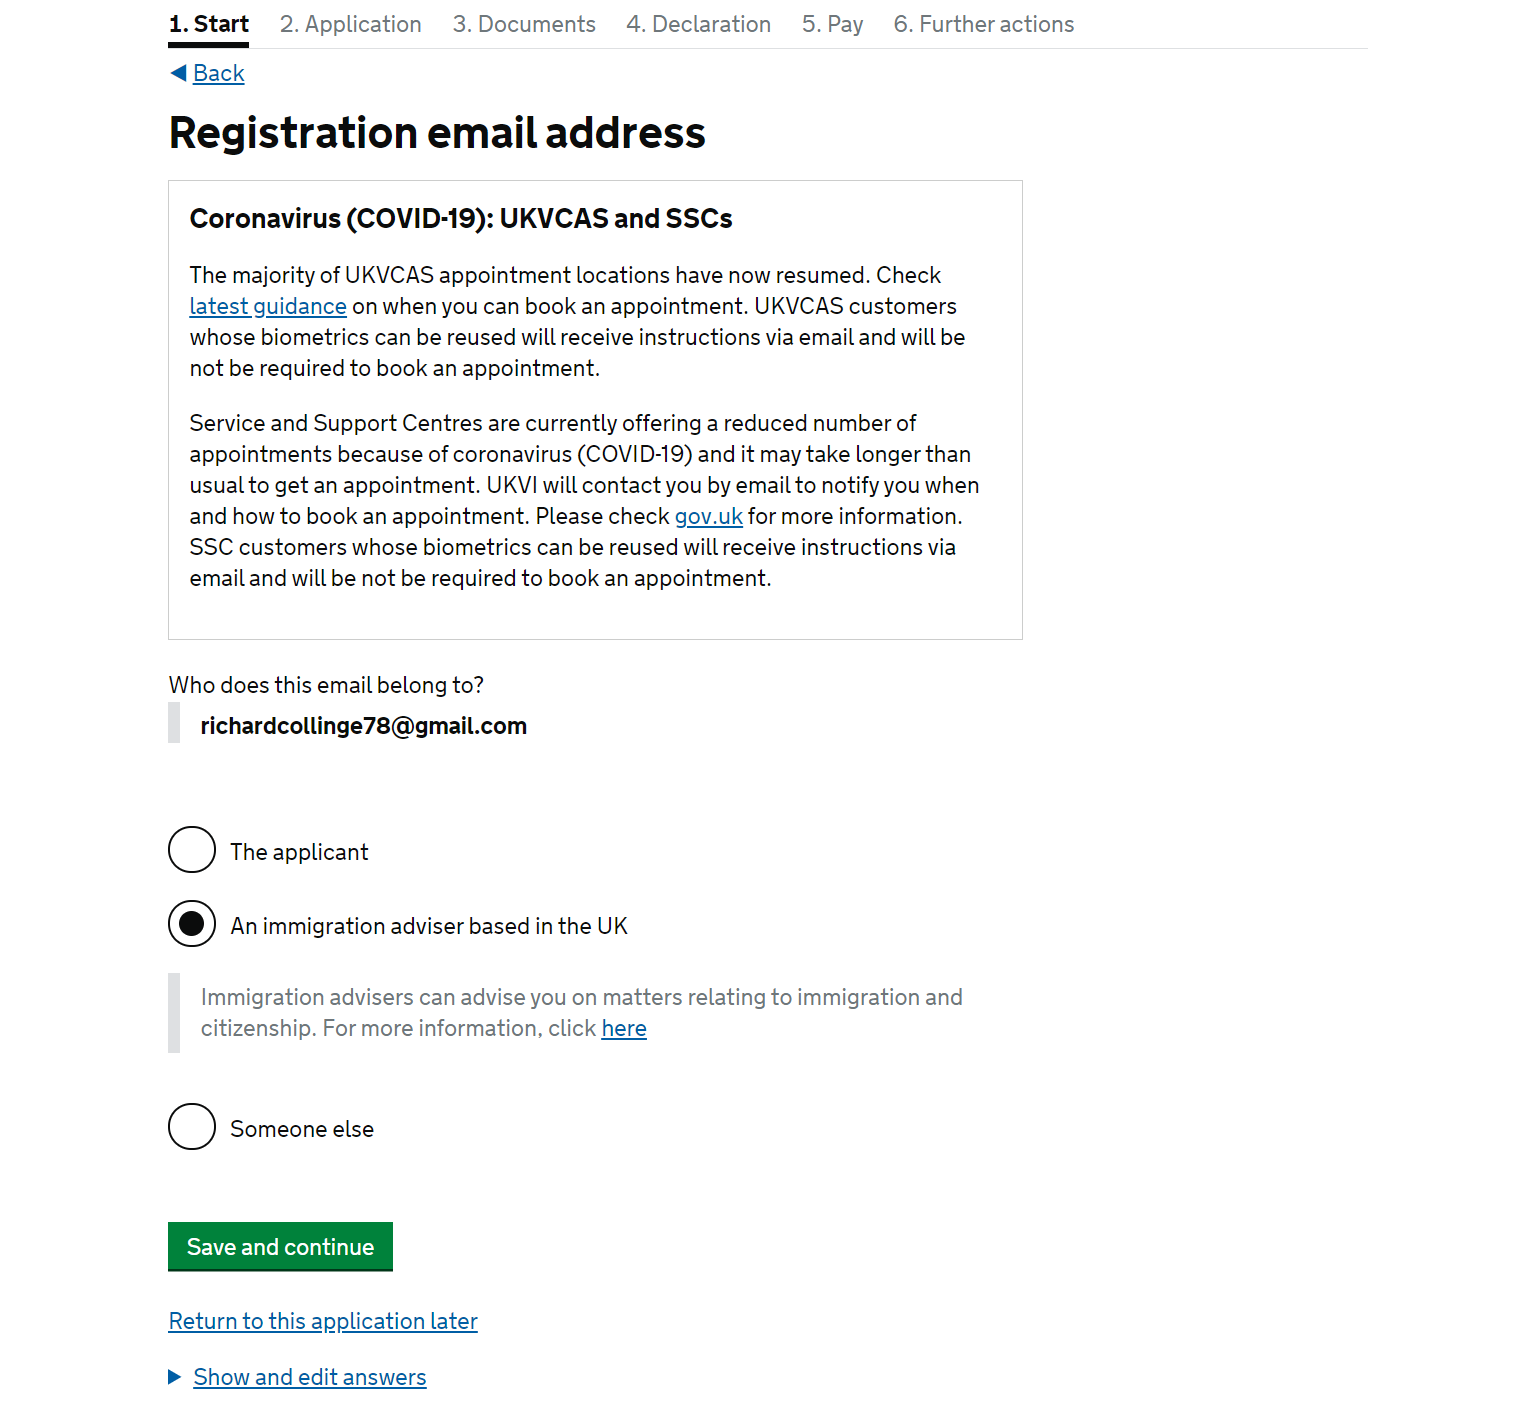Open the 5. Pay step
1536x1403 pixels.
click(832, 24)
